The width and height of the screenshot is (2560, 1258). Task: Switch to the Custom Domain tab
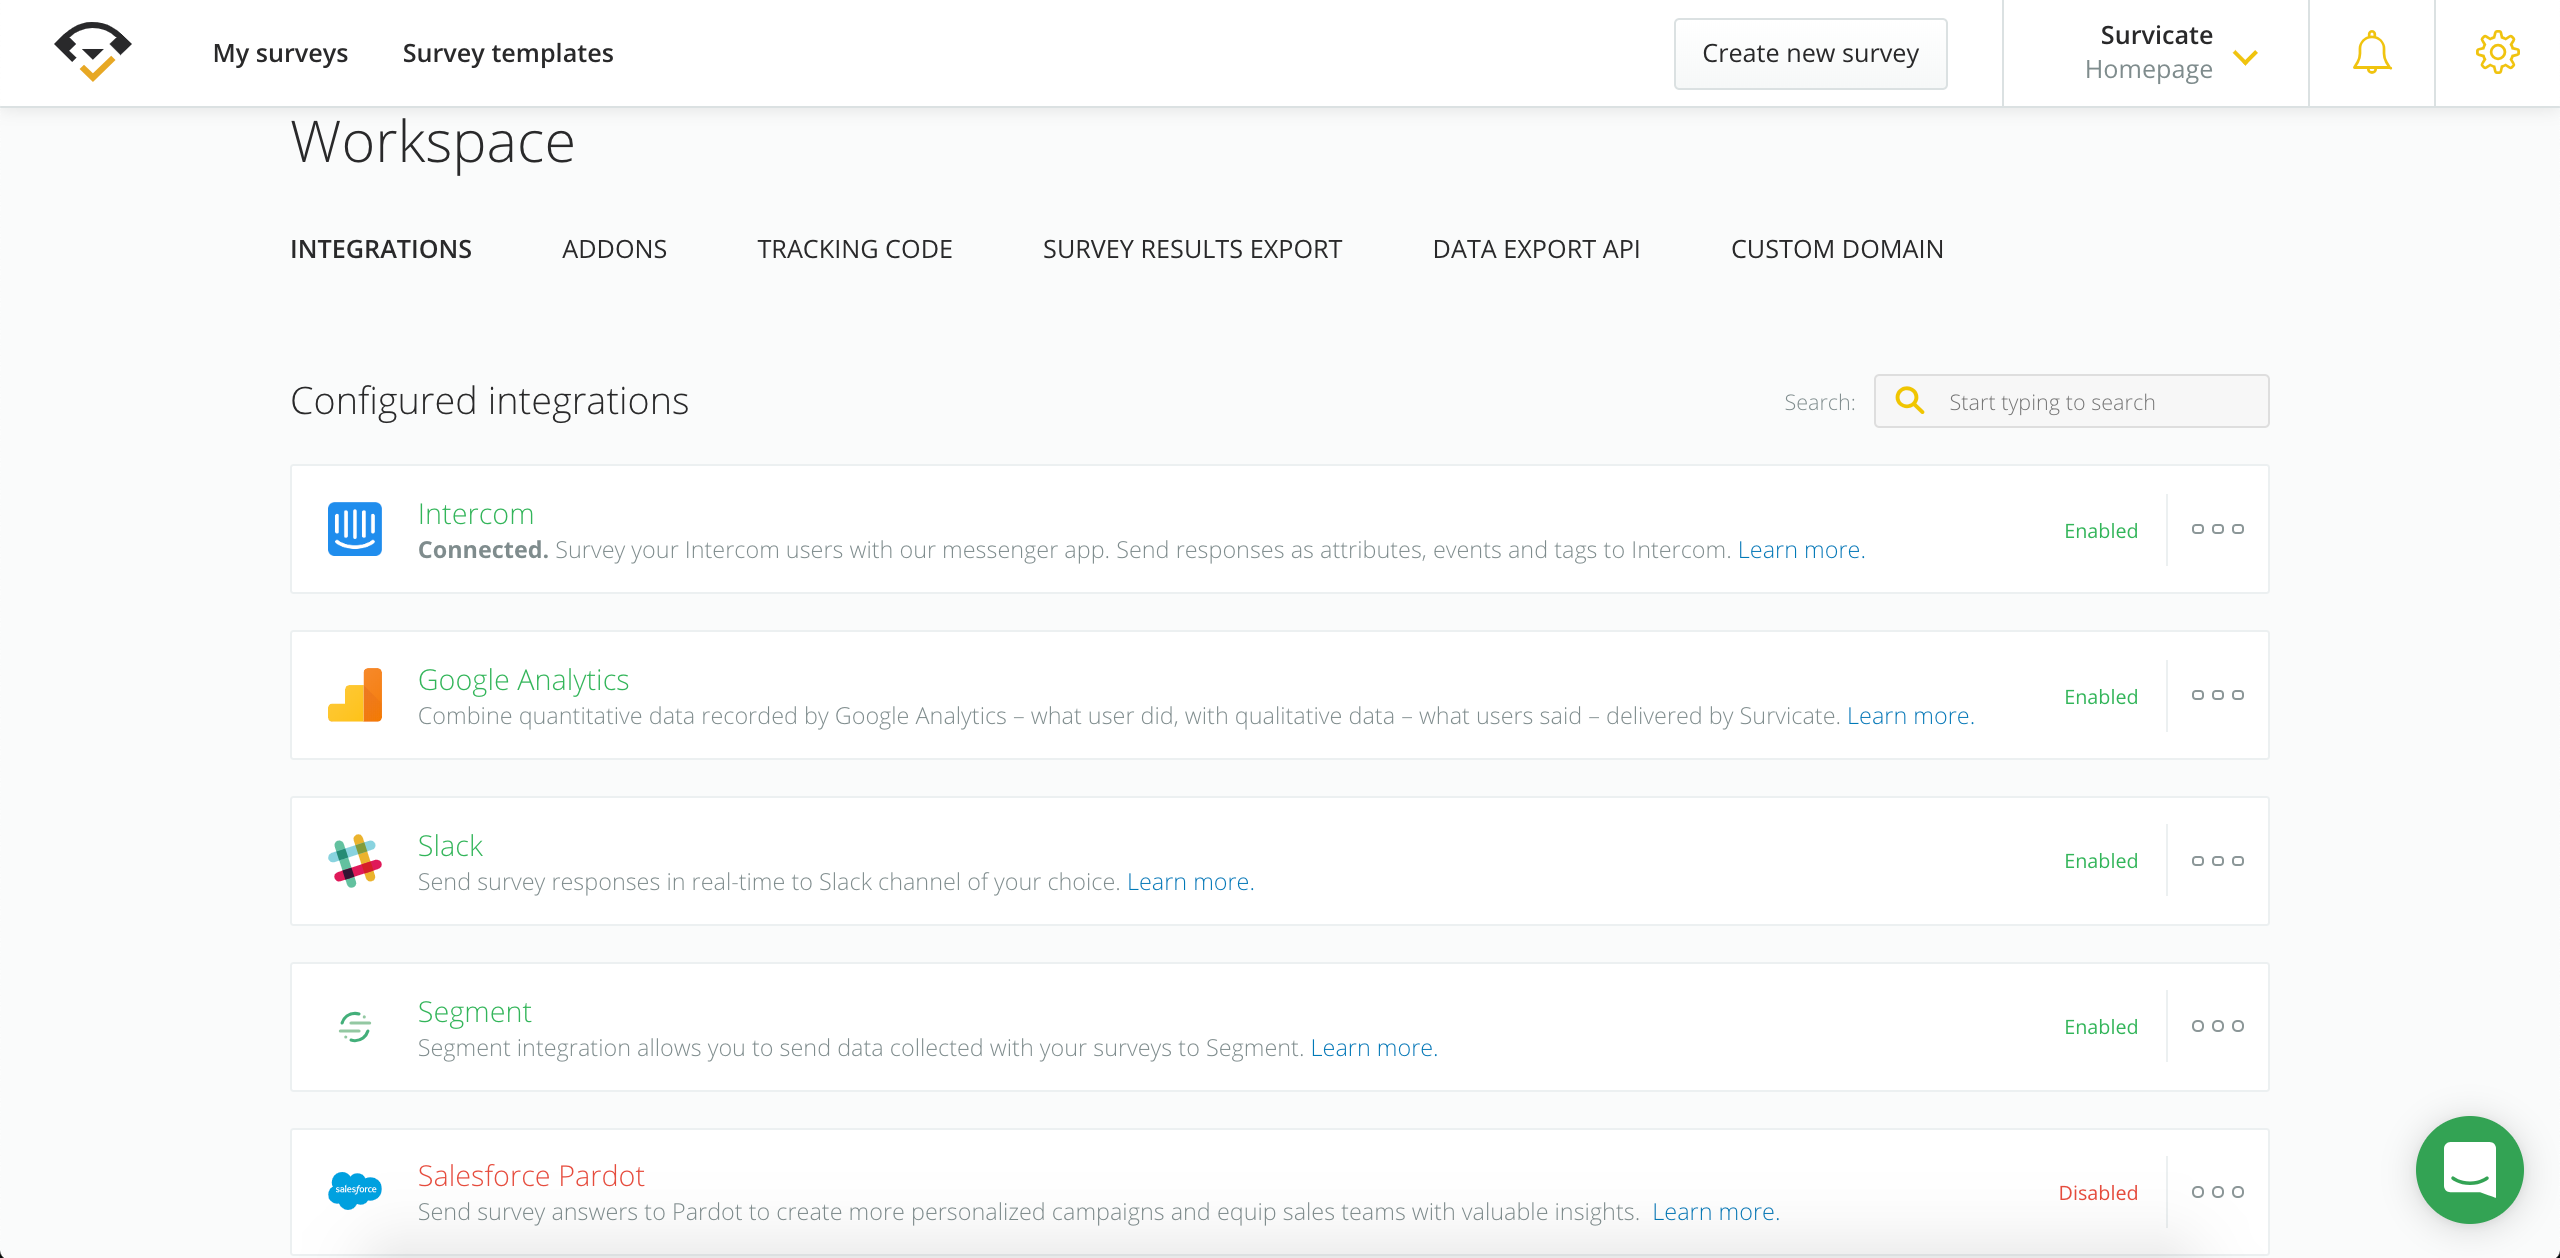(1837, 249)
